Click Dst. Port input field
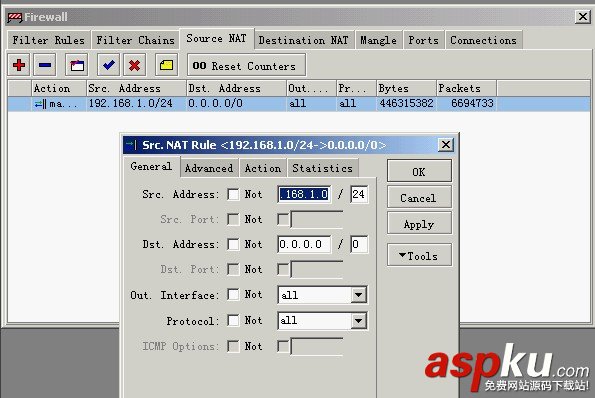The width and height of the screenshot is (595, 398). (x=316, y=269)
